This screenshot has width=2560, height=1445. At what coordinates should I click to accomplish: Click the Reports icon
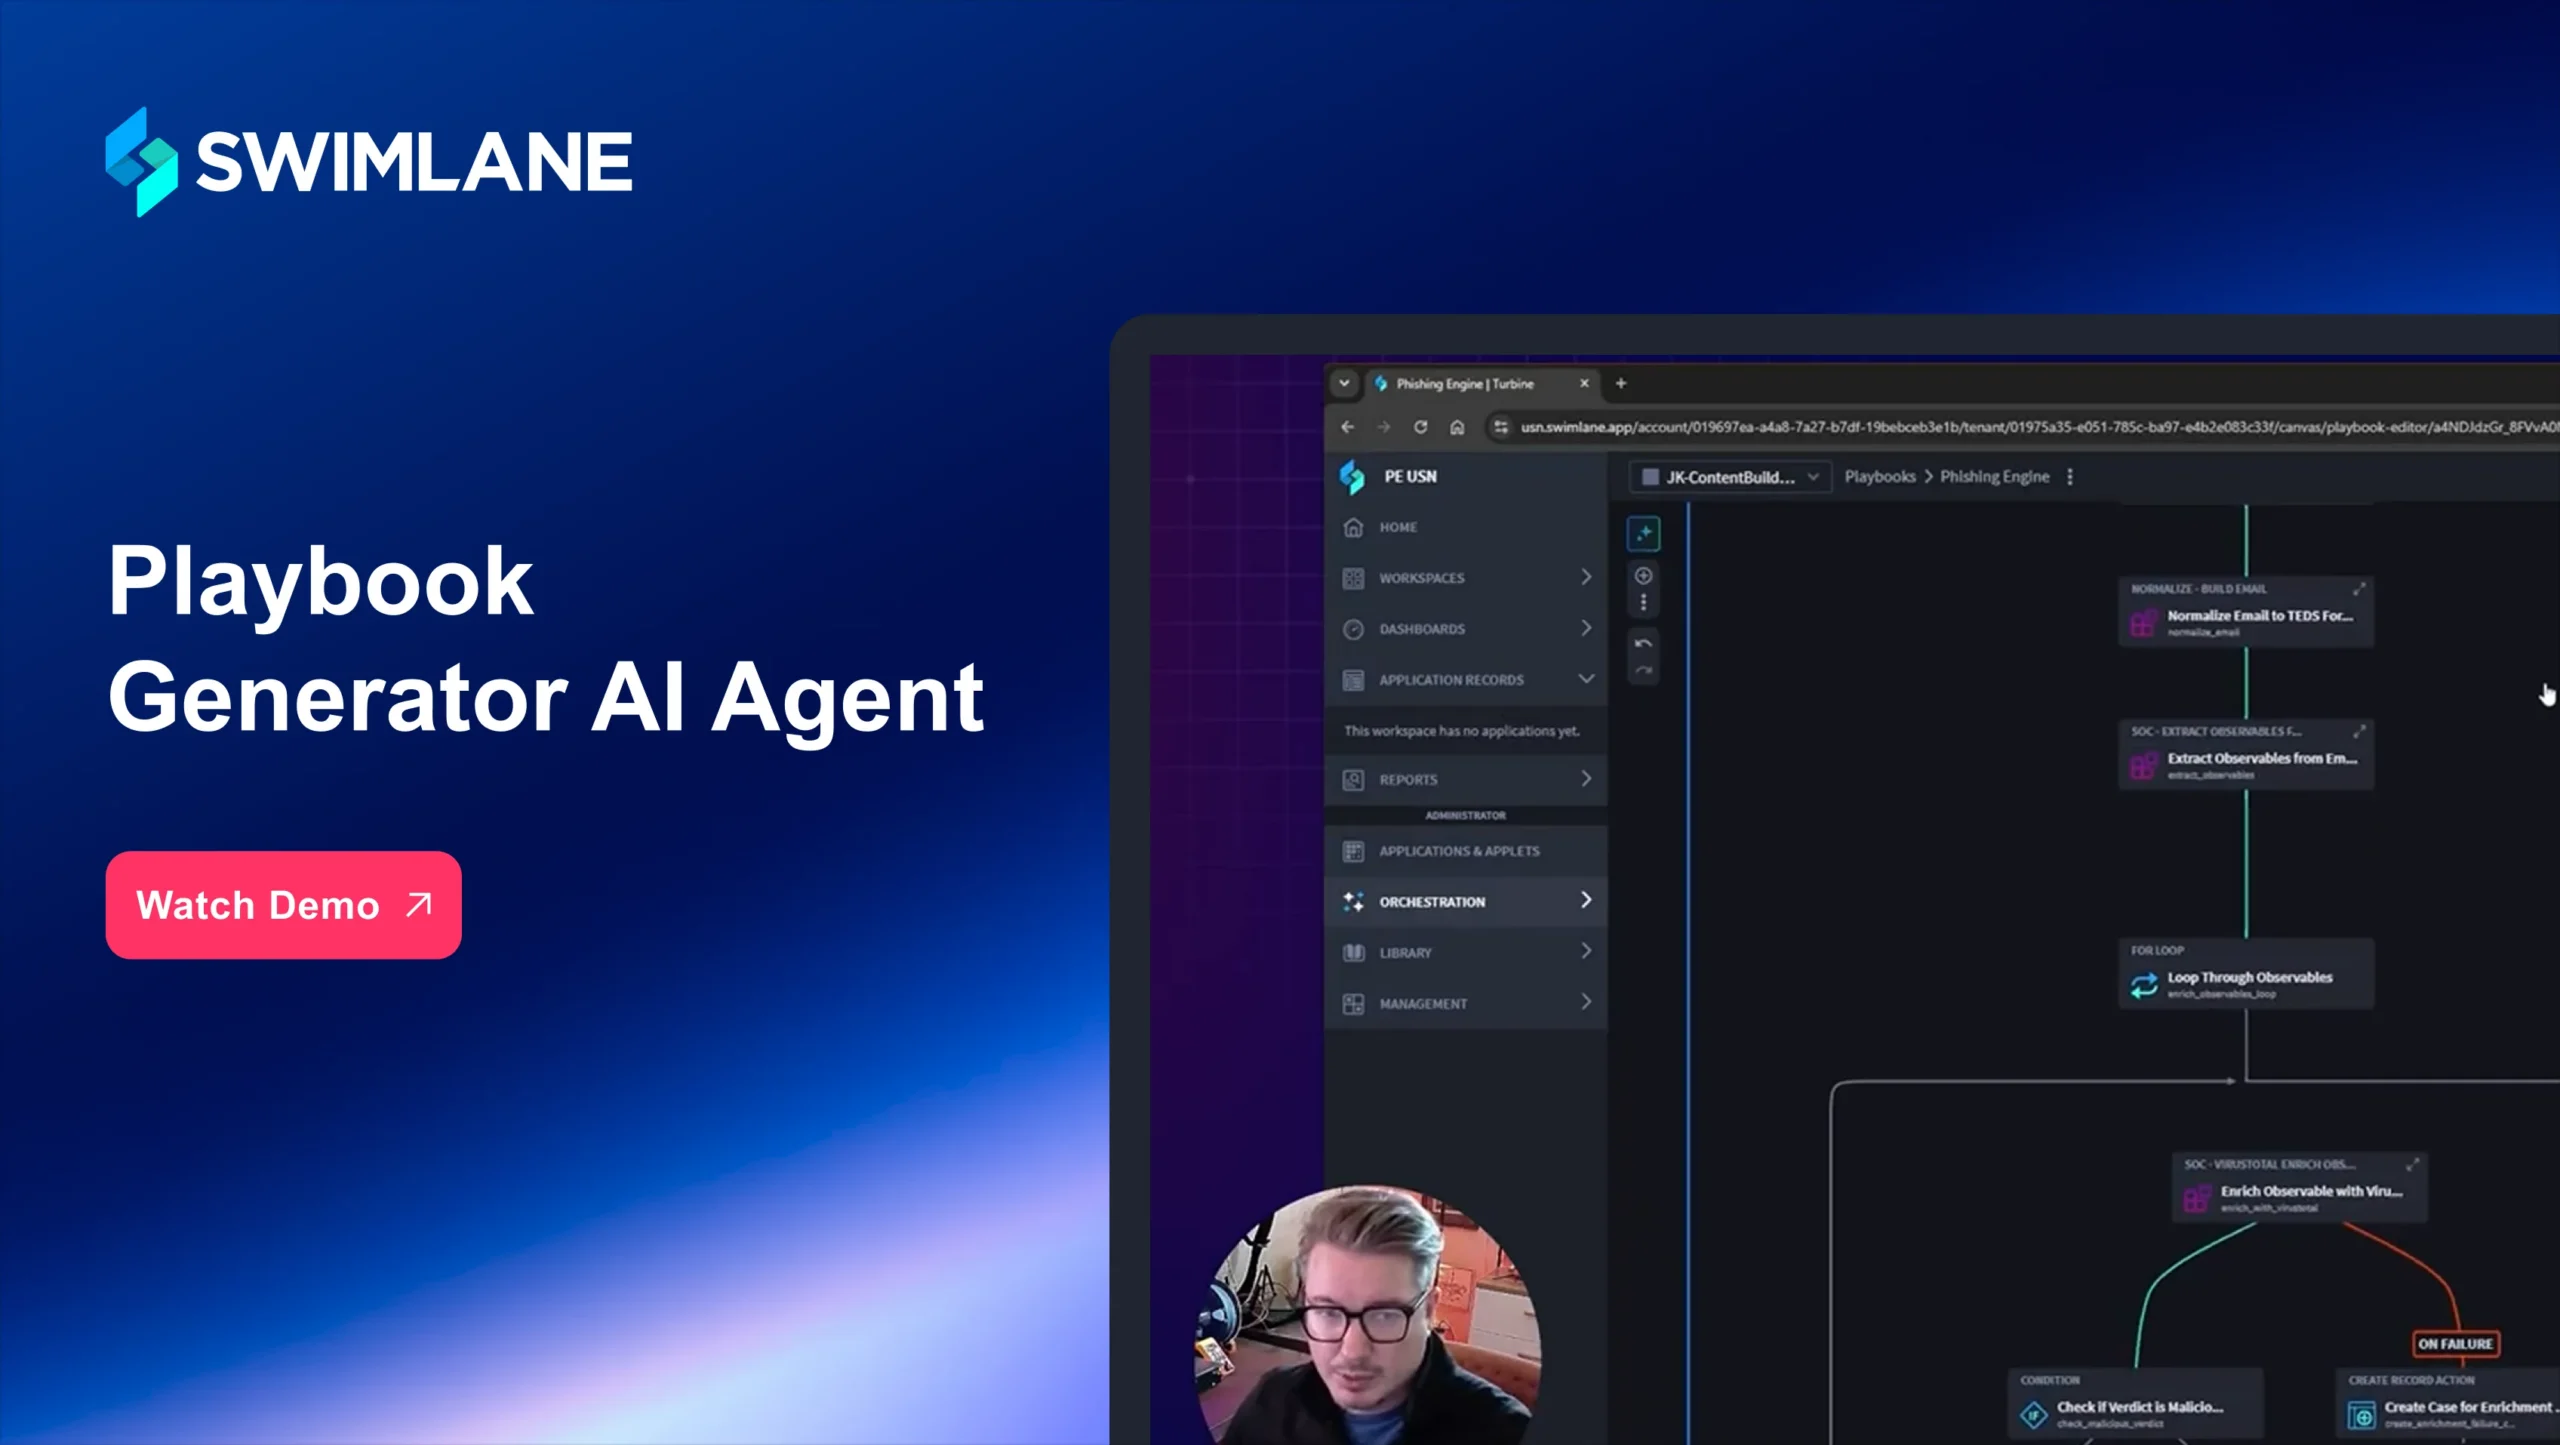coord(1353,780)
